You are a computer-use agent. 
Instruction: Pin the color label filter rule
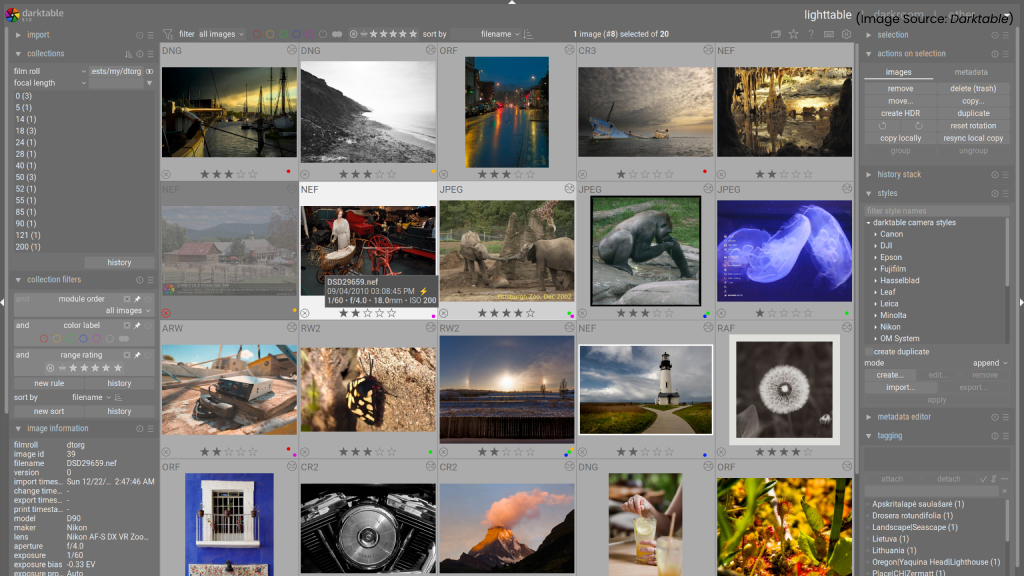[x=137, y=325]
